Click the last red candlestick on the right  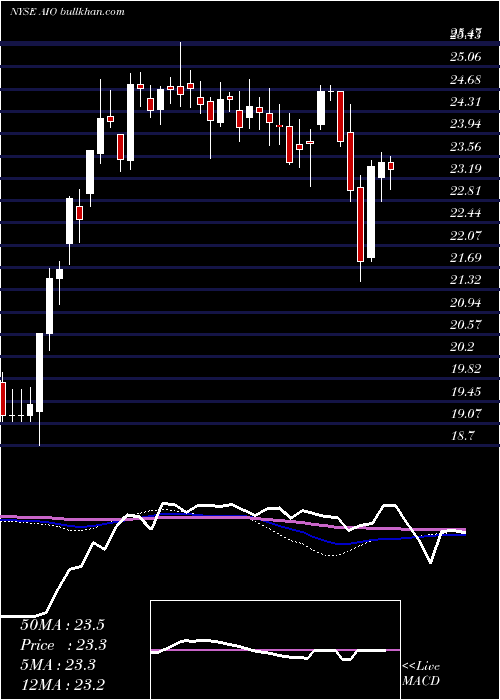click(391, 166)
